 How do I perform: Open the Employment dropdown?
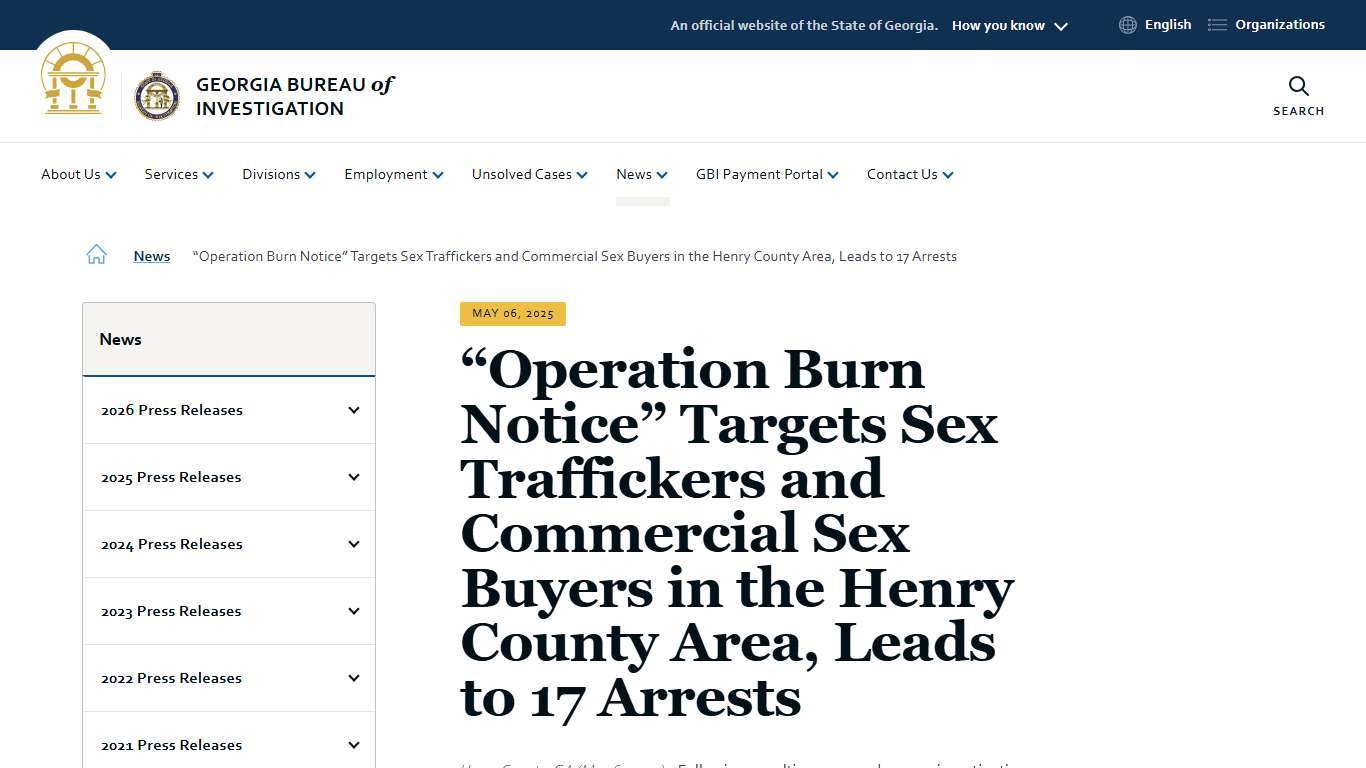coord(392,174)
